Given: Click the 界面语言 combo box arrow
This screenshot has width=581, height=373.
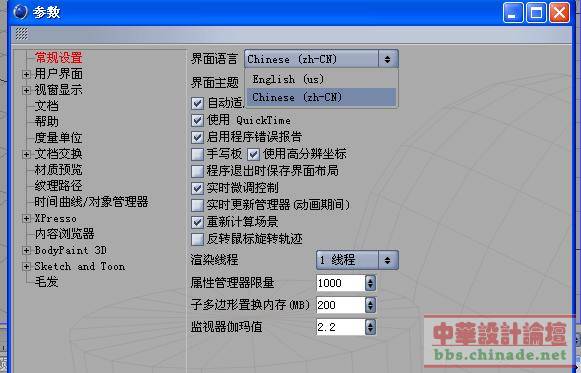Looking at the screenshot, I should (388, 59).
